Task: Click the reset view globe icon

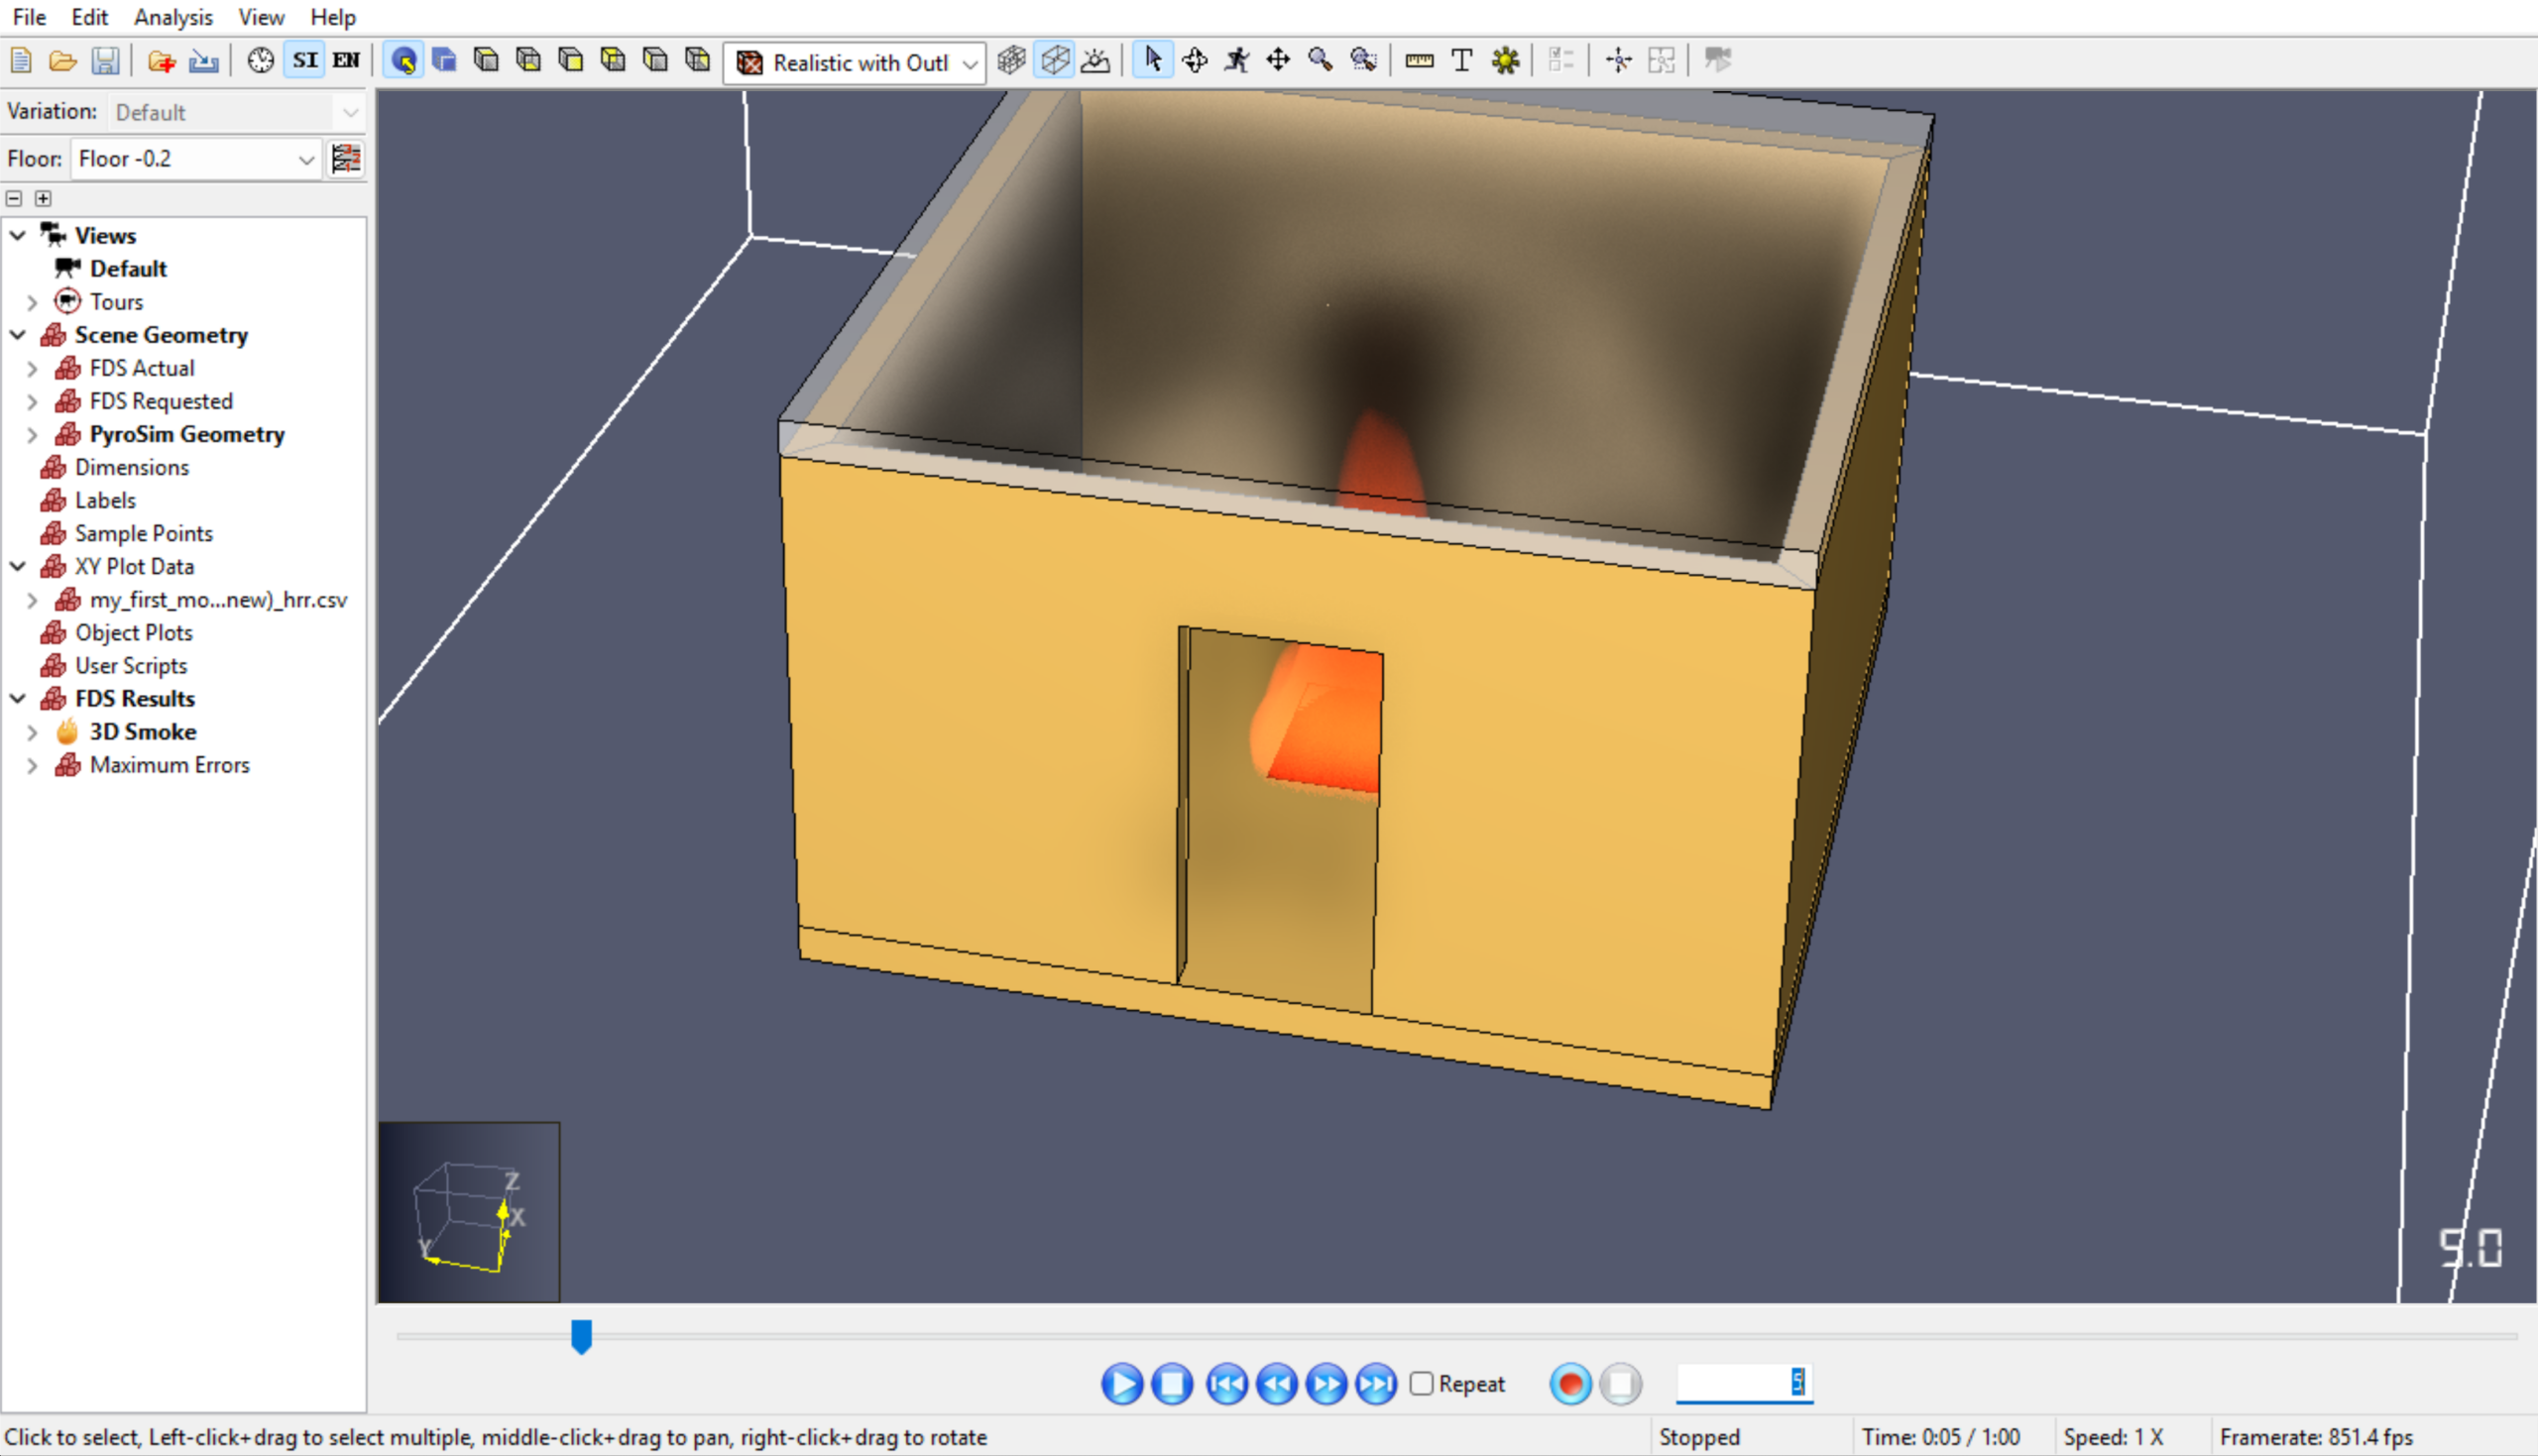Action: tap(403, 61)
